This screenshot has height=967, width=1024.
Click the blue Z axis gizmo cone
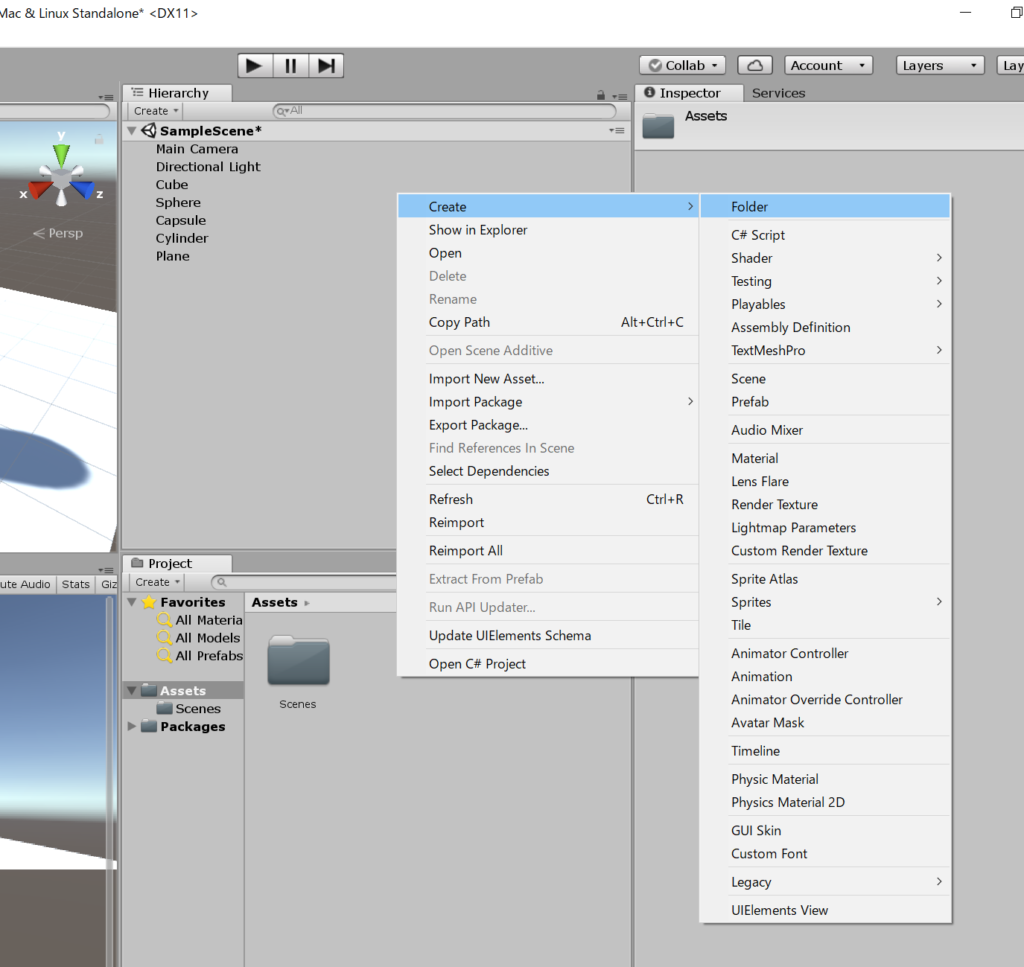coord(84,190)
